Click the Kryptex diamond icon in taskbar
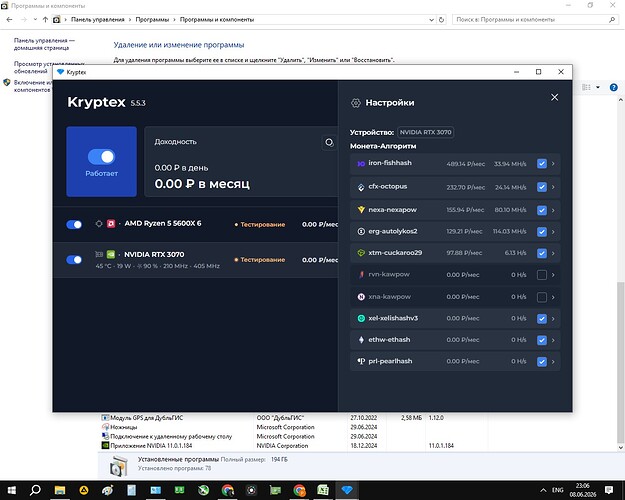 tap(347, 490)
